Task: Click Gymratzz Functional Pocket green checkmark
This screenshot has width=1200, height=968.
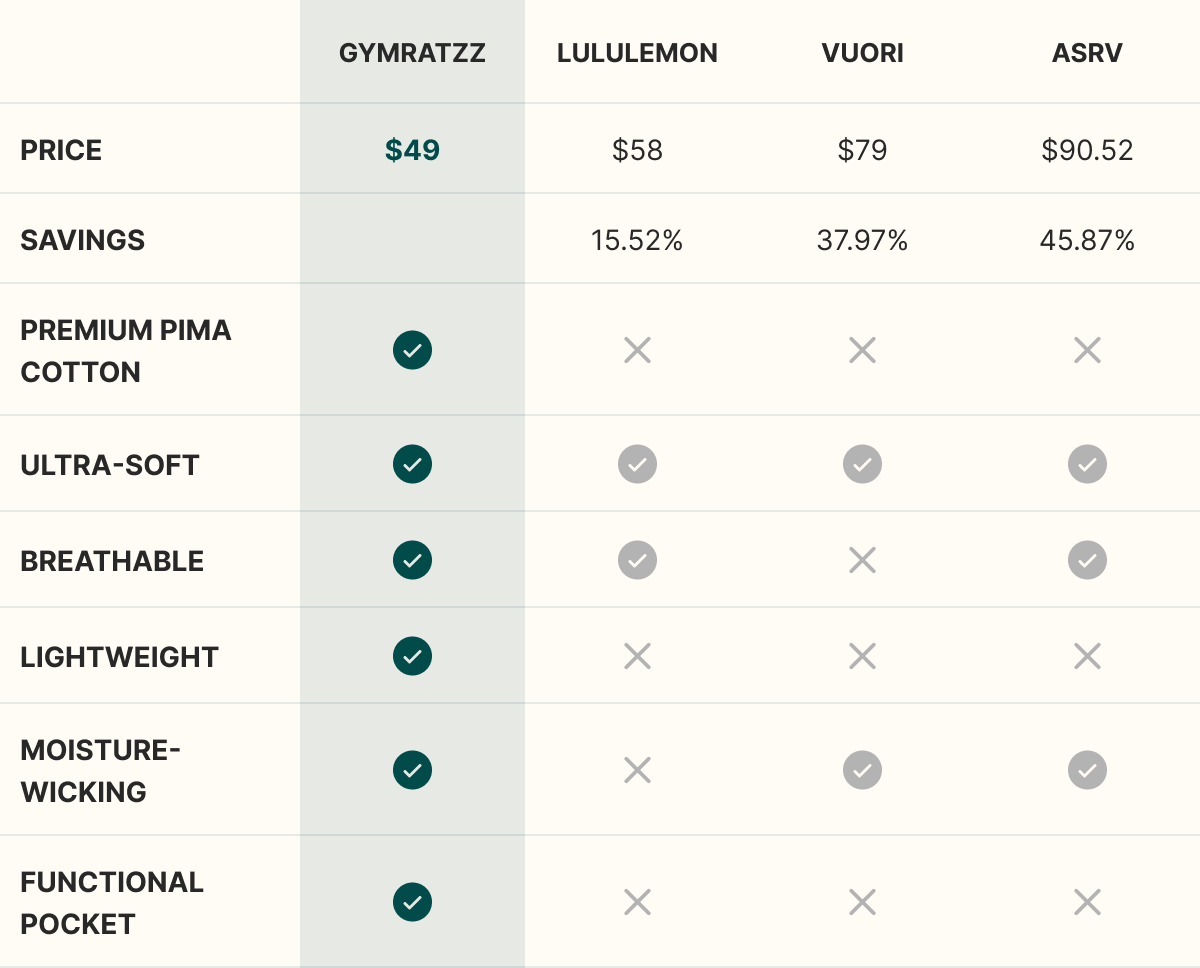Action: [x=412, y=902]
